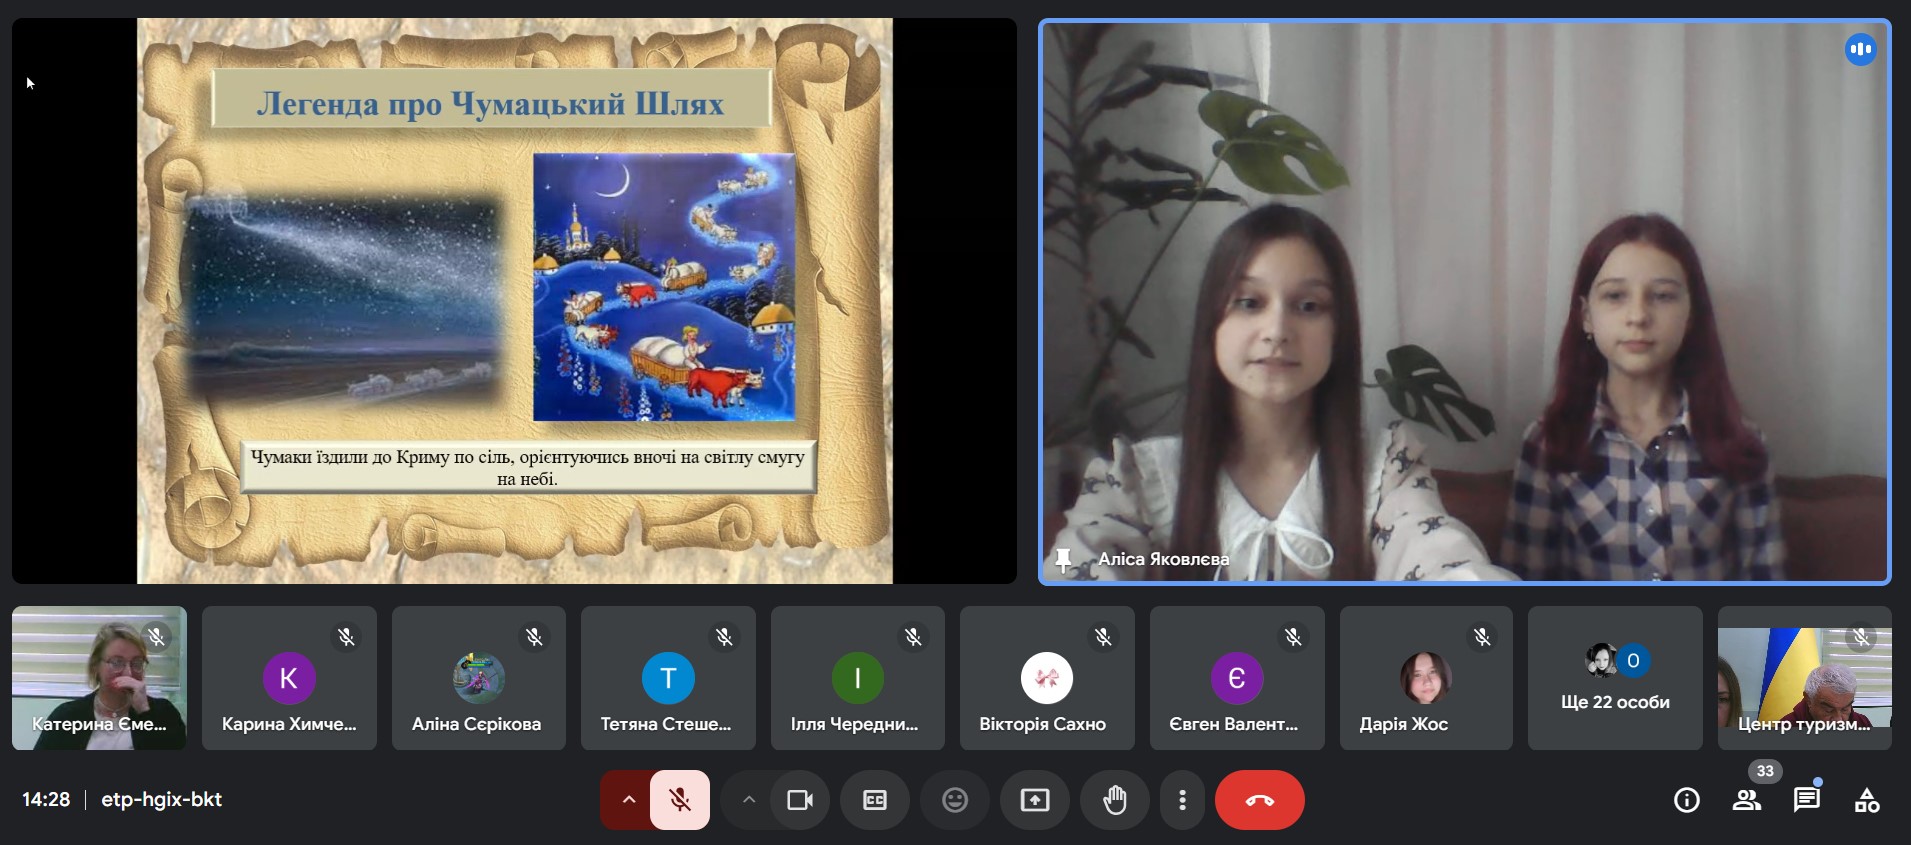Expand video settings arrow beside camera
The height and width of the screenshot is (845, 1911).
(x=748, y=800)
